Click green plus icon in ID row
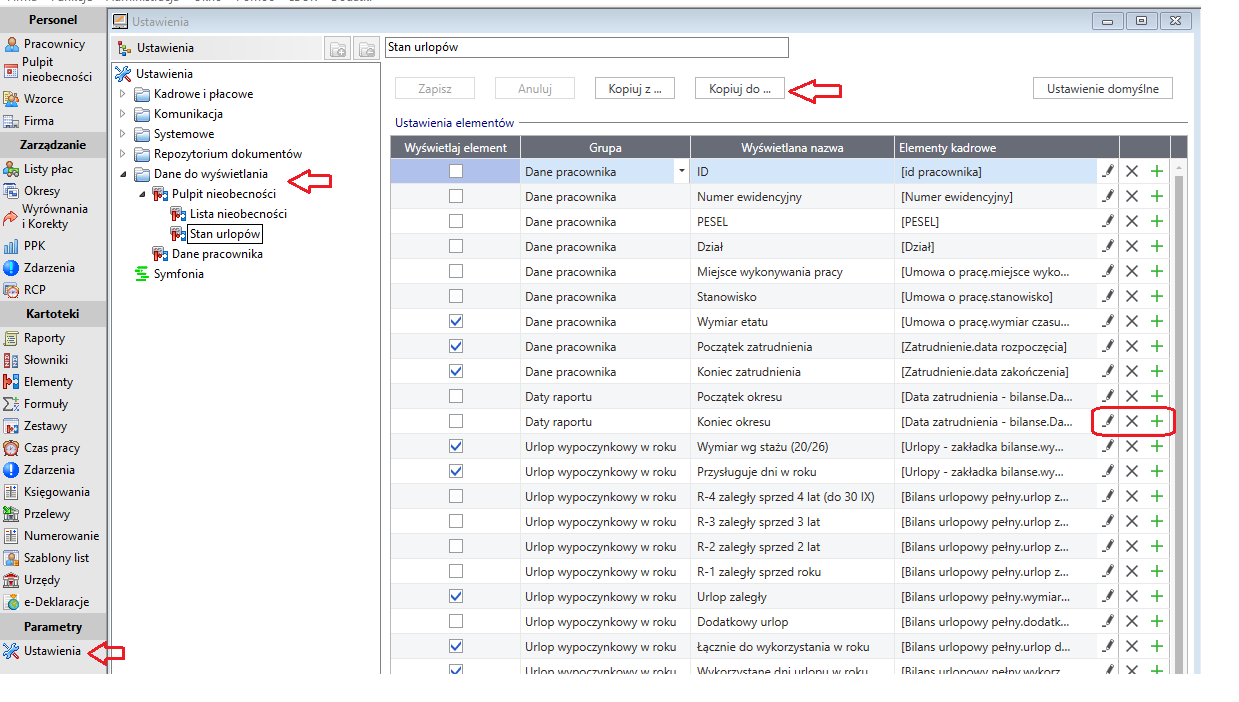Screen dimensions: 1239x702 coord(1157,171)
